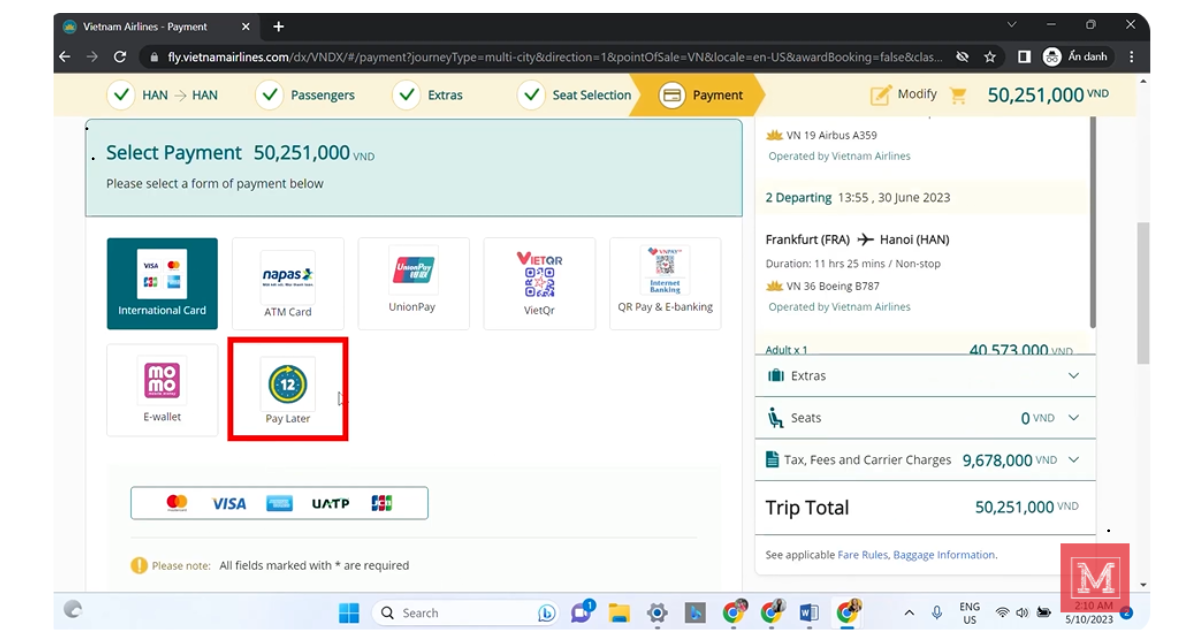Select Pay Later option

[x=288, y=390]
